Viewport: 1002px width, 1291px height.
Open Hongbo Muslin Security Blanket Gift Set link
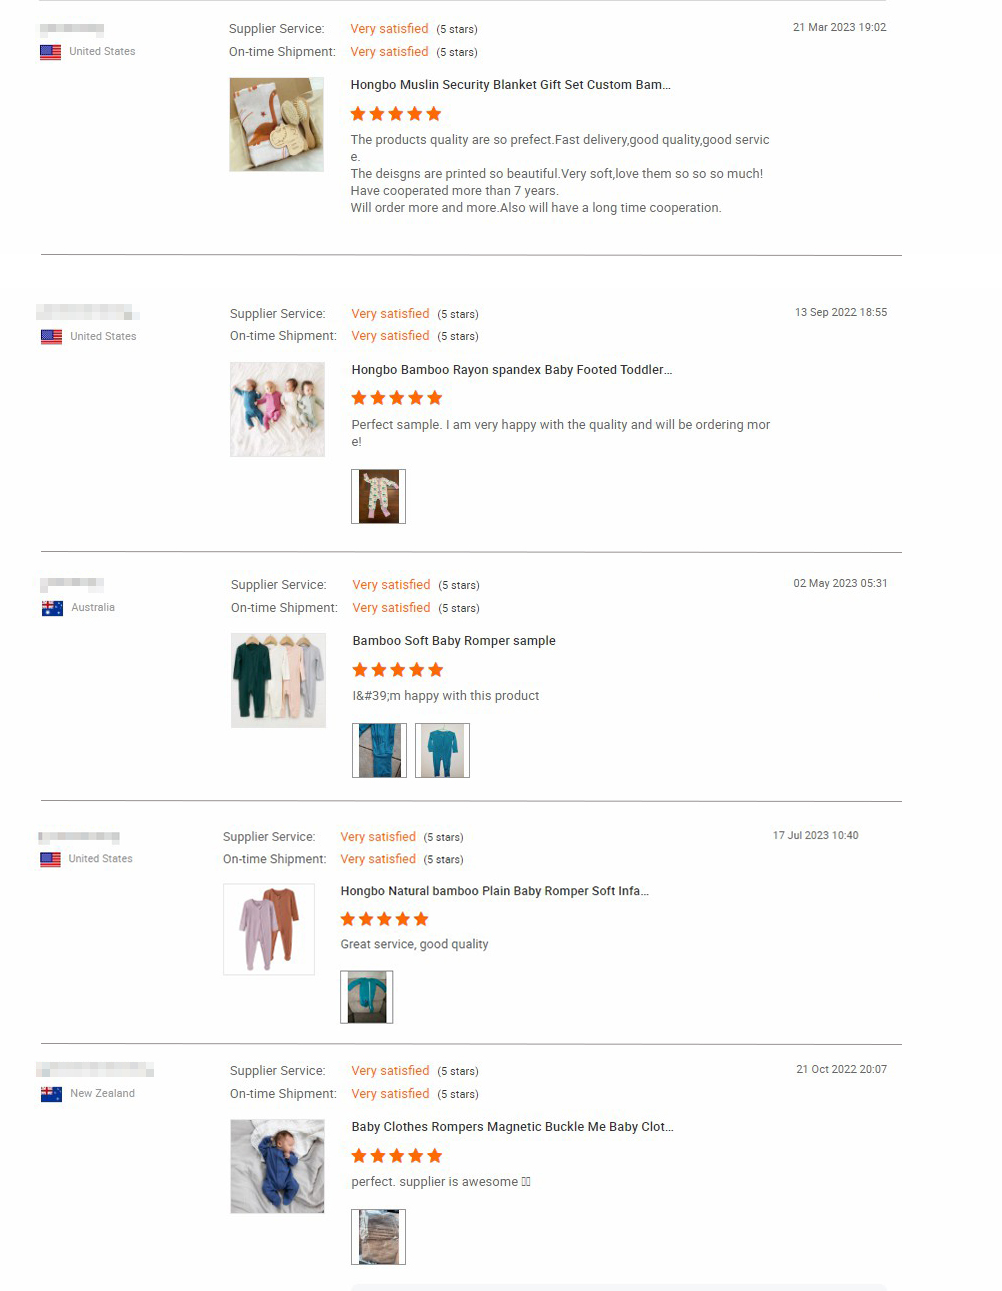[510, 85]
